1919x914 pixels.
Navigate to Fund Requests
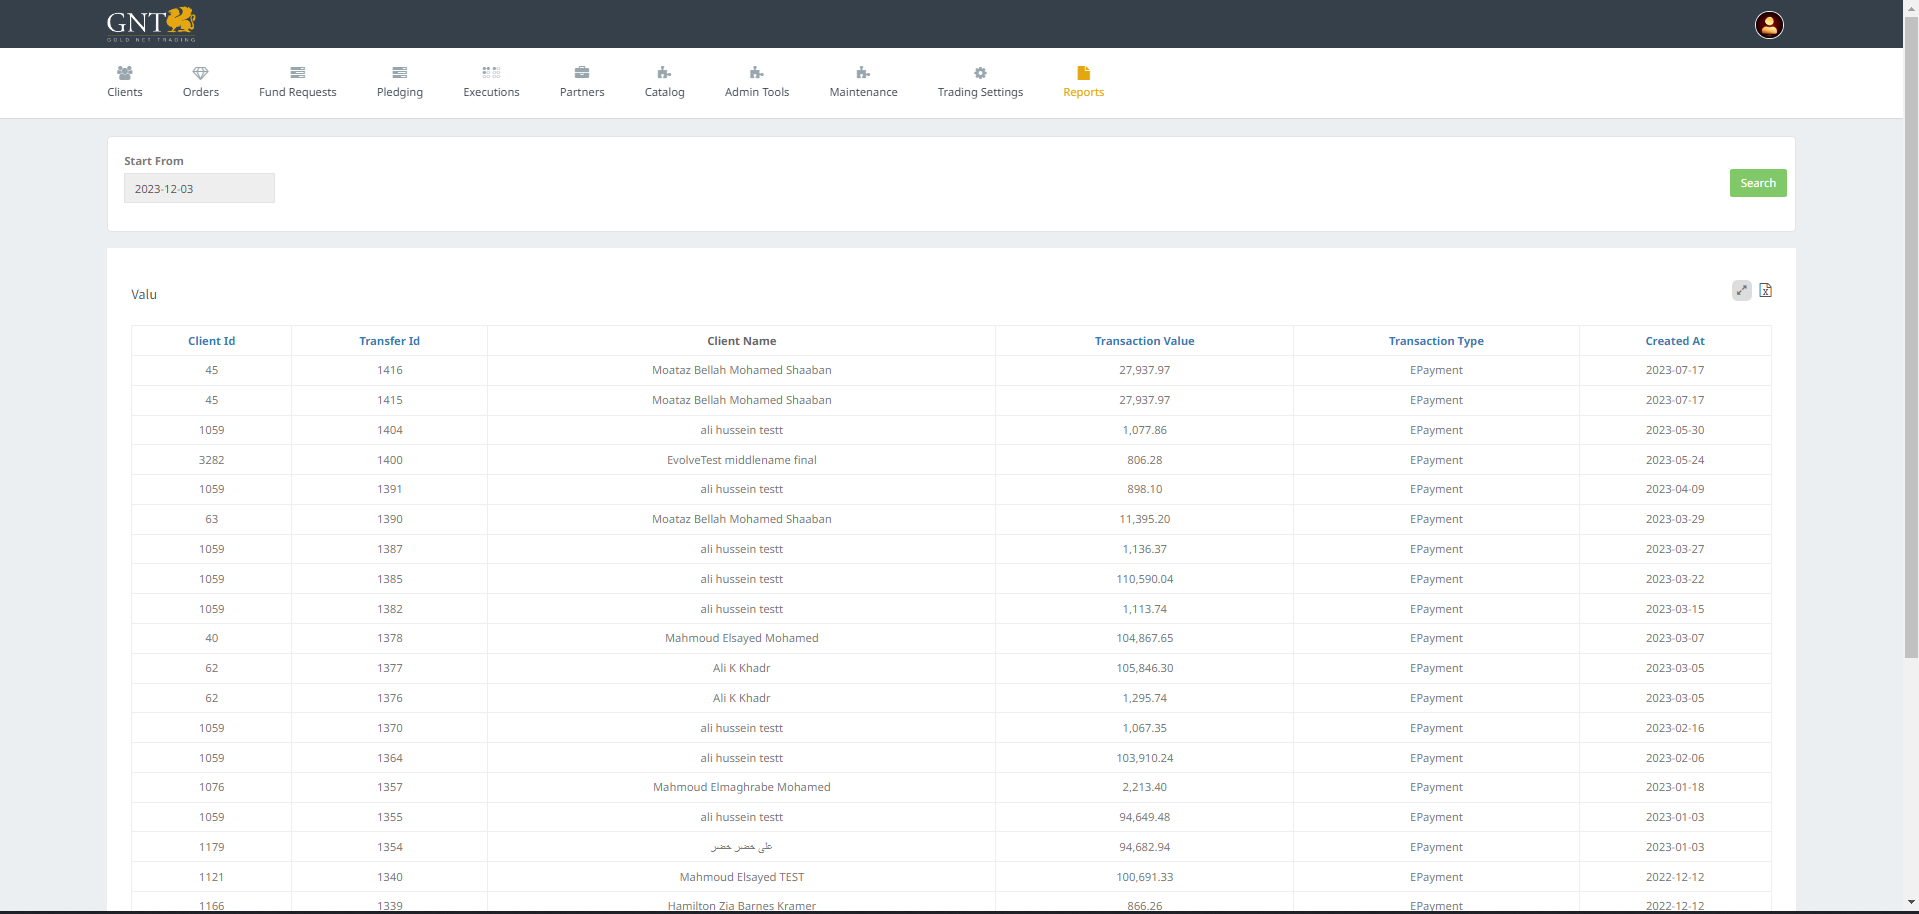[297, 82]
